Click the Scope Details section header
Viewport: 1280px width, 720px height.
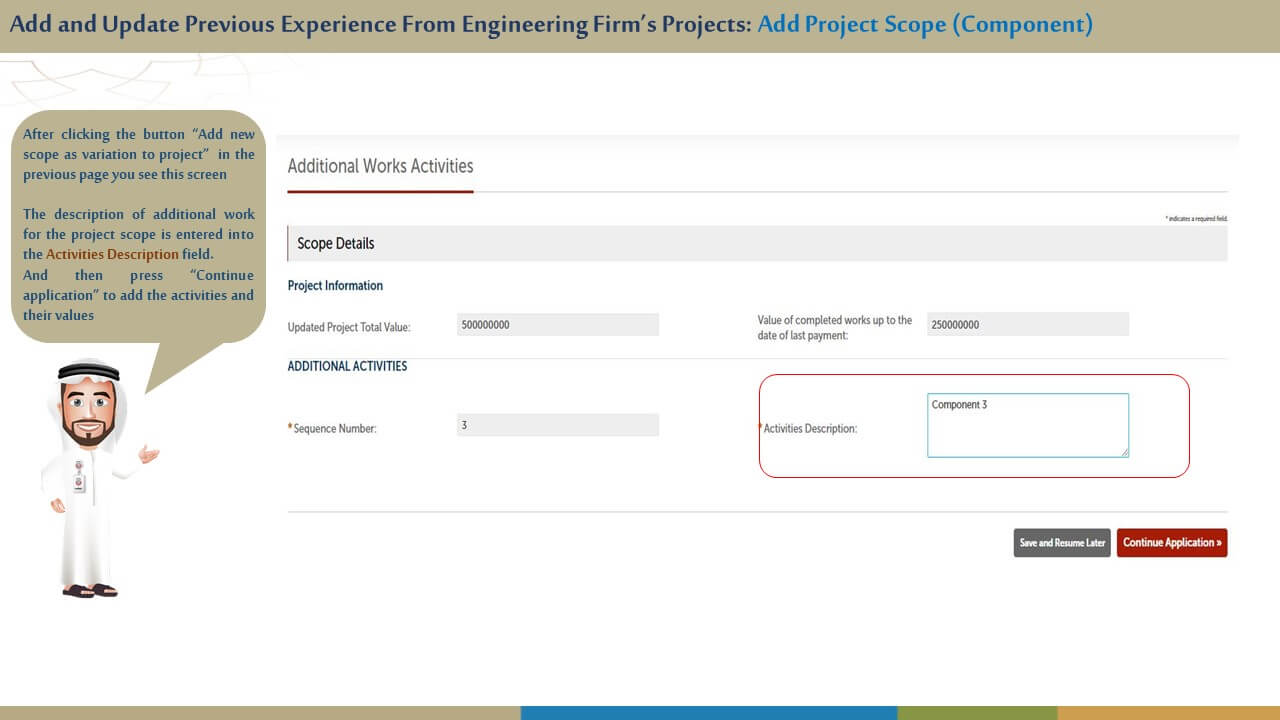336,244
